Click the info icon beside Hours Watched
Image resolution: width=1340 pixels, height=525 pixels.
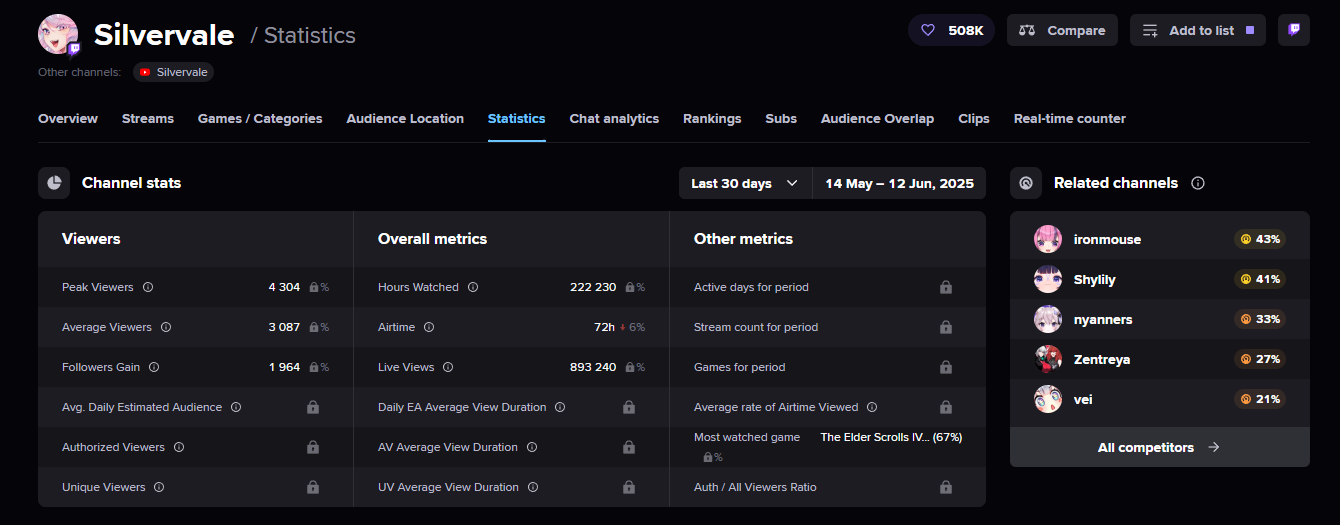[473, 287]
